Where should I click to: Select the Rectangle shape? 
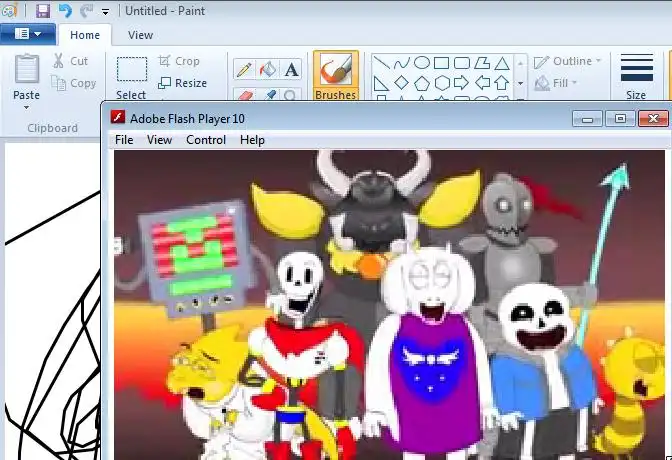(x=441, y=63)
